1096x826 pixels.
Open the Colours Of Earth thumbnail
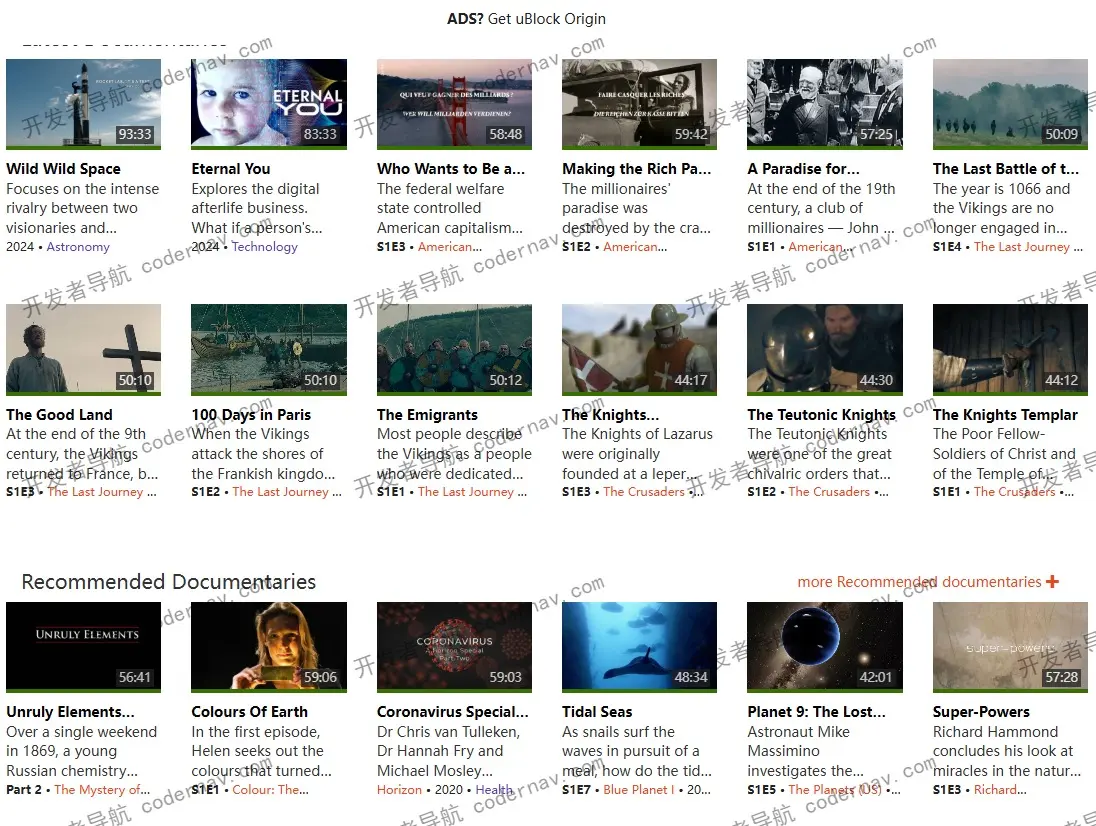(x=269, y=646)
